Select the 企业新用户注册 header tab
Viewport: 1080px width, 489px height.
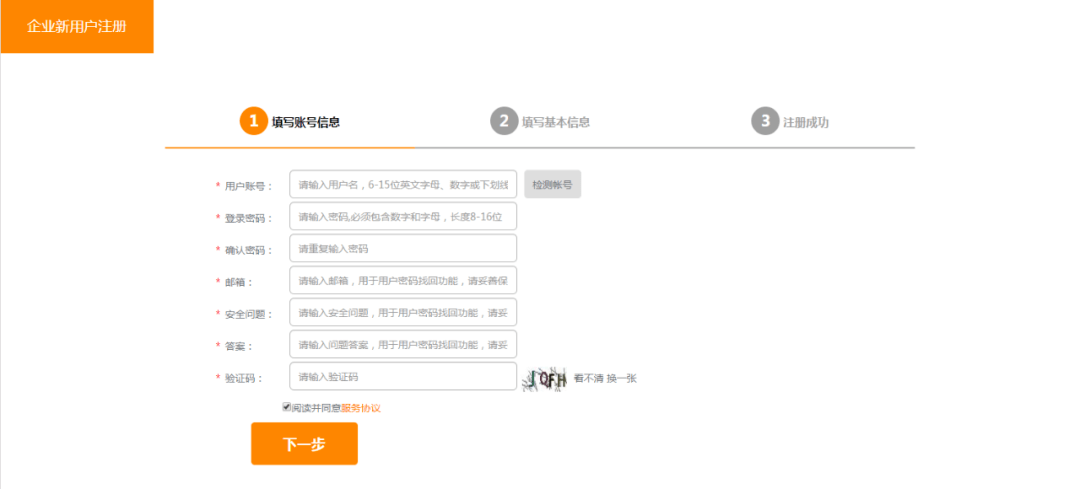coord(77,26)
